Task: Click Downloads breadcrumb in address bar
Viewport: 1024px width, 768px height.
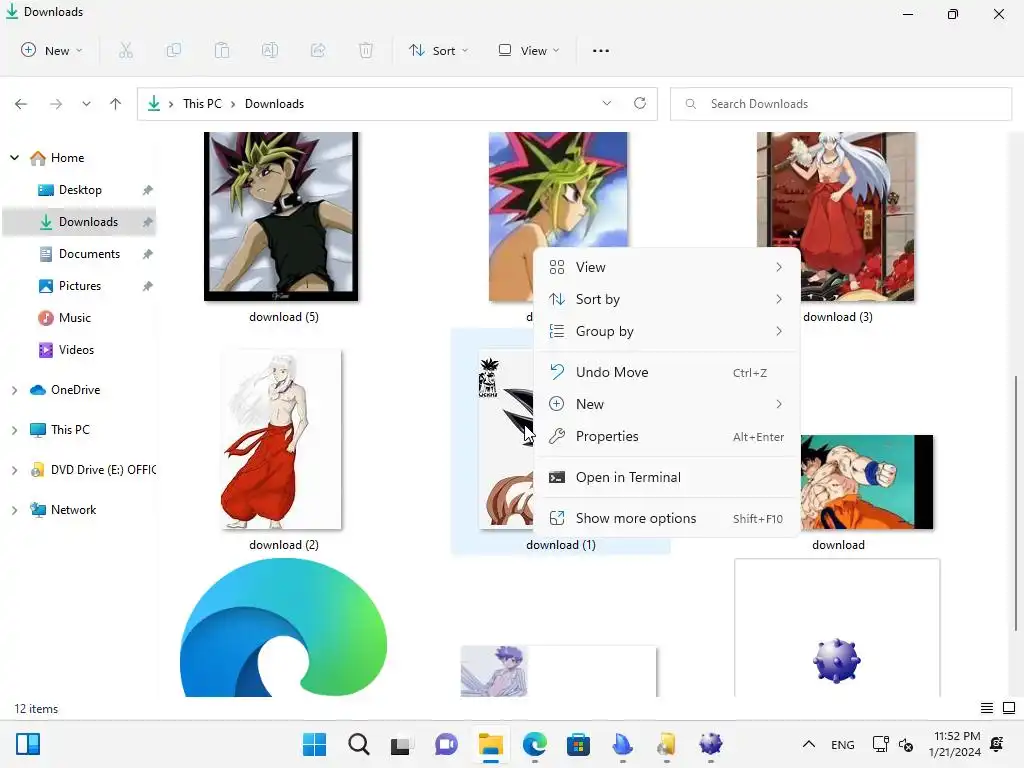Action: point(274,104)
